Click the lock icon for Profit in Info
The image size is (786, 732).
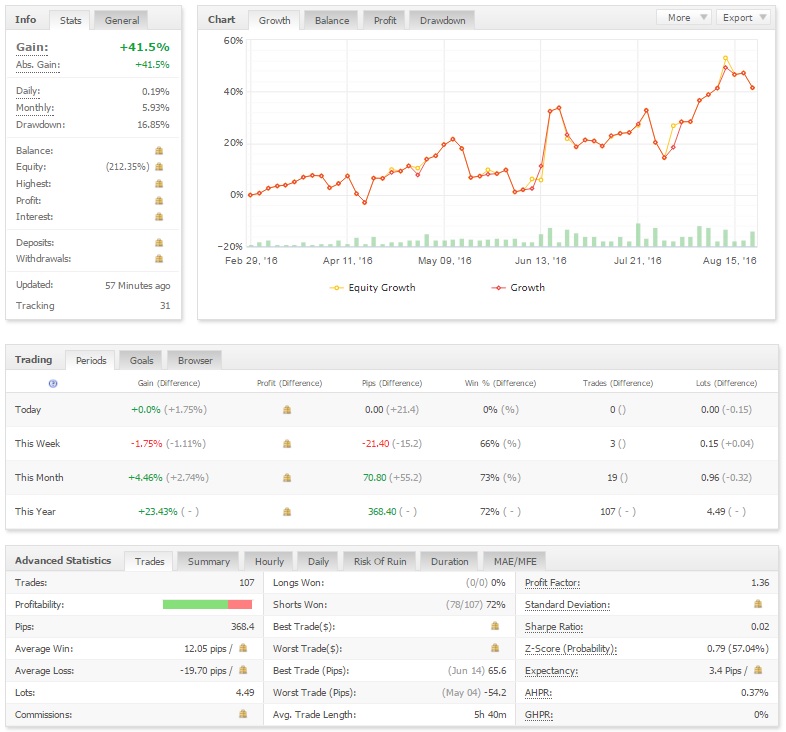159,201
